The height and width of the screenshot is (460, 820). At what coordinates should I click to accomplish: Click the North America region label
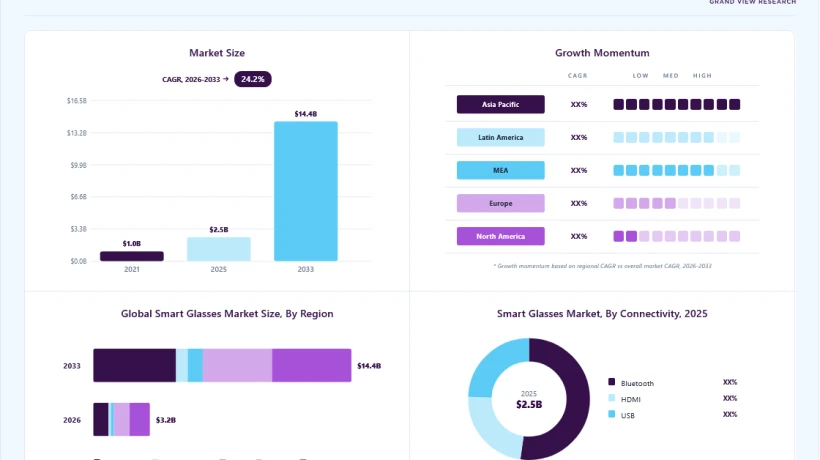click(x=500, y=236)
